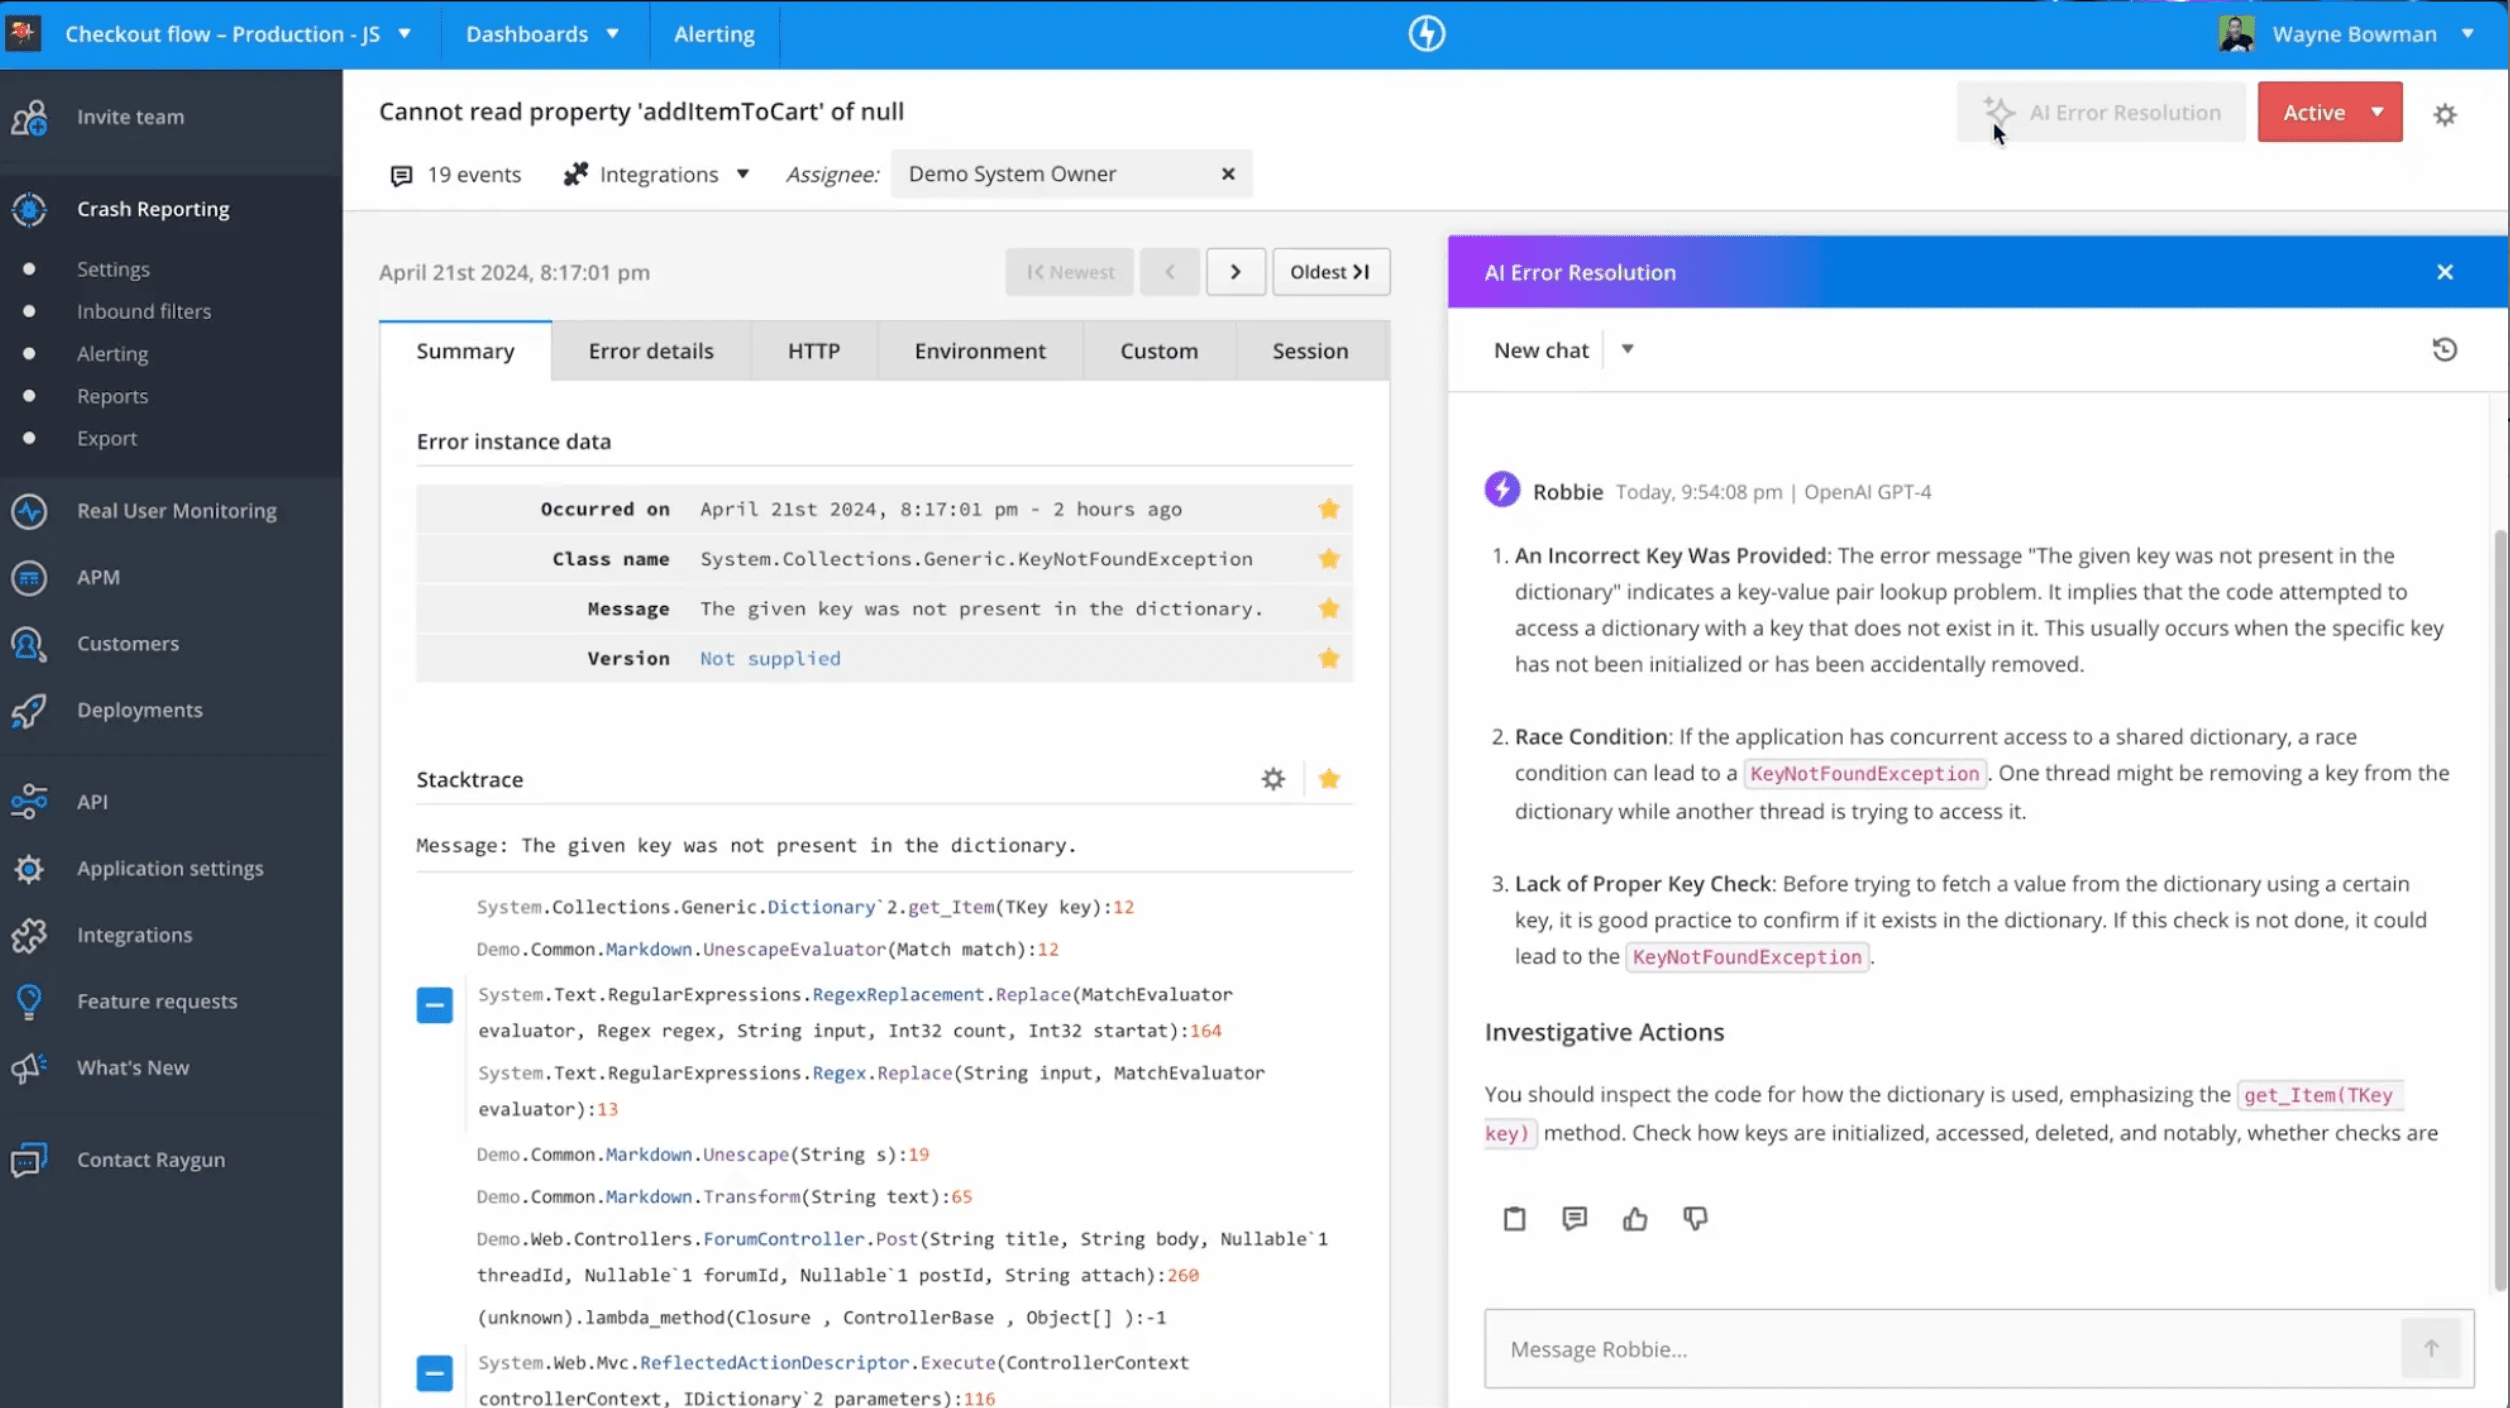
Task: Open Alerting in the top navigation
Action: [x=714, y=33]
